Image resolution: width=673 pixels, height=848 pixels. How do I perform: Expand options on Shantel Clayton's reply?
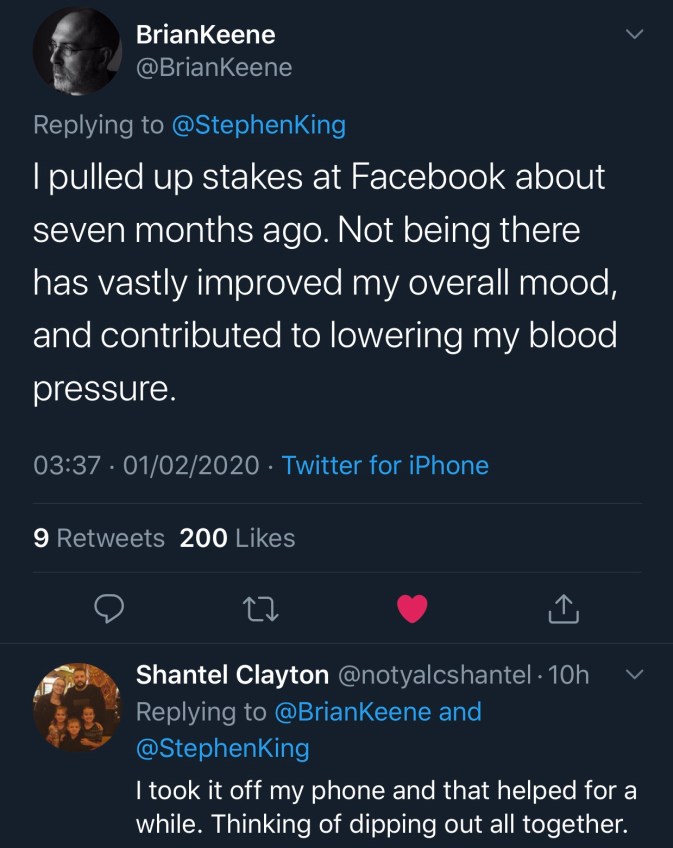click(x=633, y=676)
